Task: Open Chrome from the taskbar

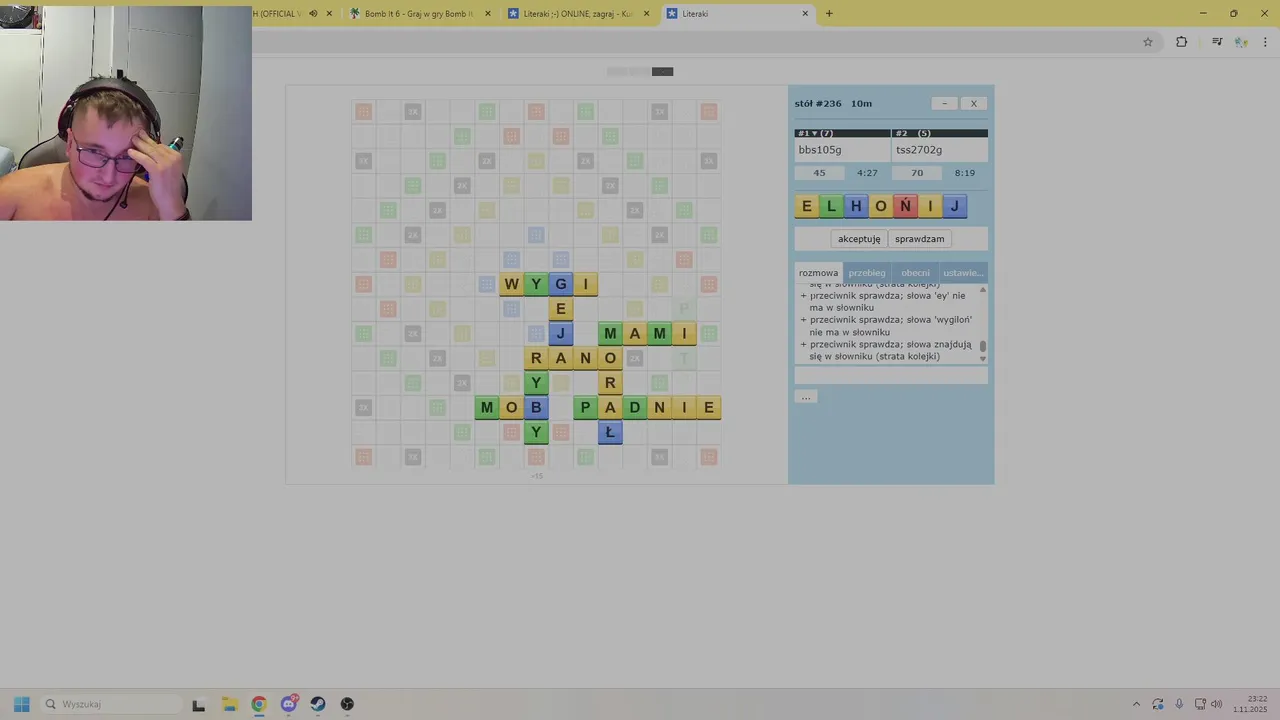Action: tap(259, 704)
